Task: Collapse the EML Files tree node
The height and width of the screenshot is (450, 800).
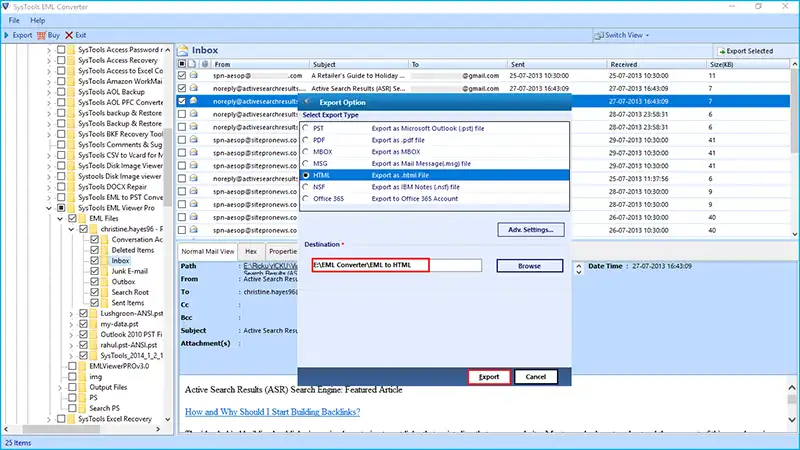Action: [x=60, y=219]
